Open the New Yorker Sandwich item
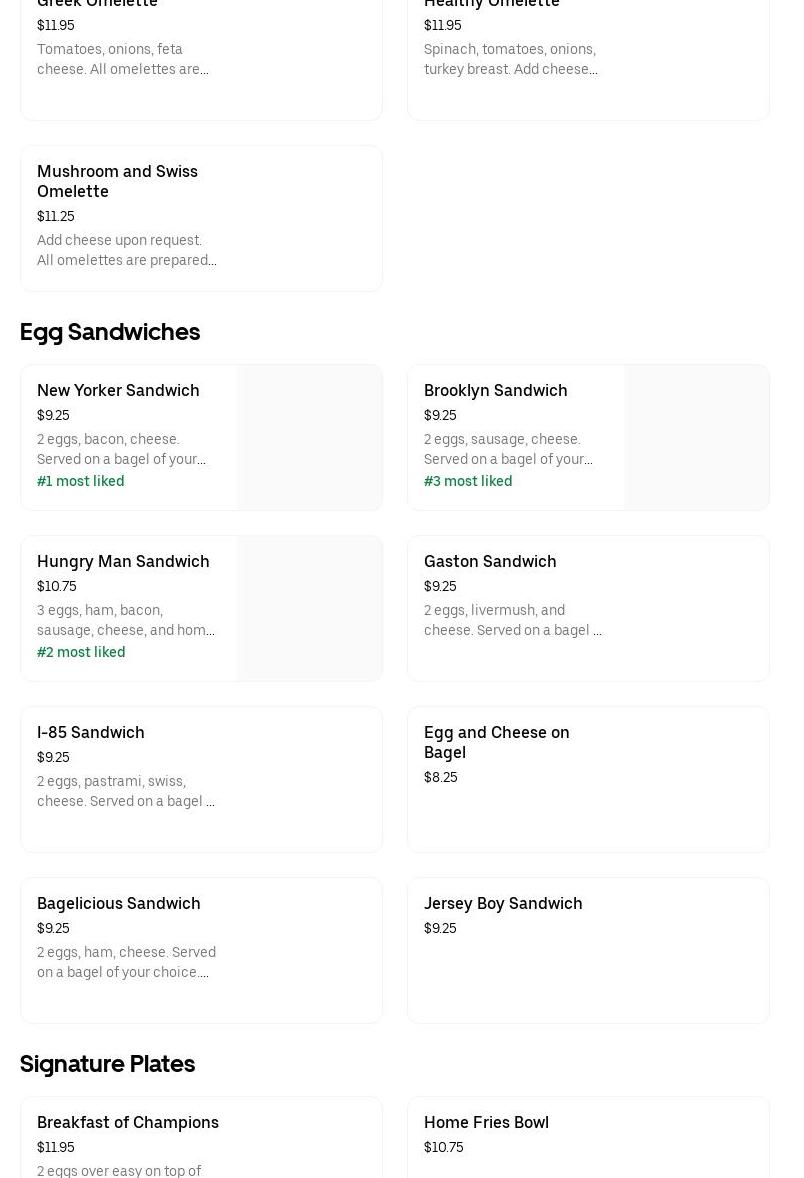Image resolution: width=804 pixels, height=1178 pixels. point(118,391)
